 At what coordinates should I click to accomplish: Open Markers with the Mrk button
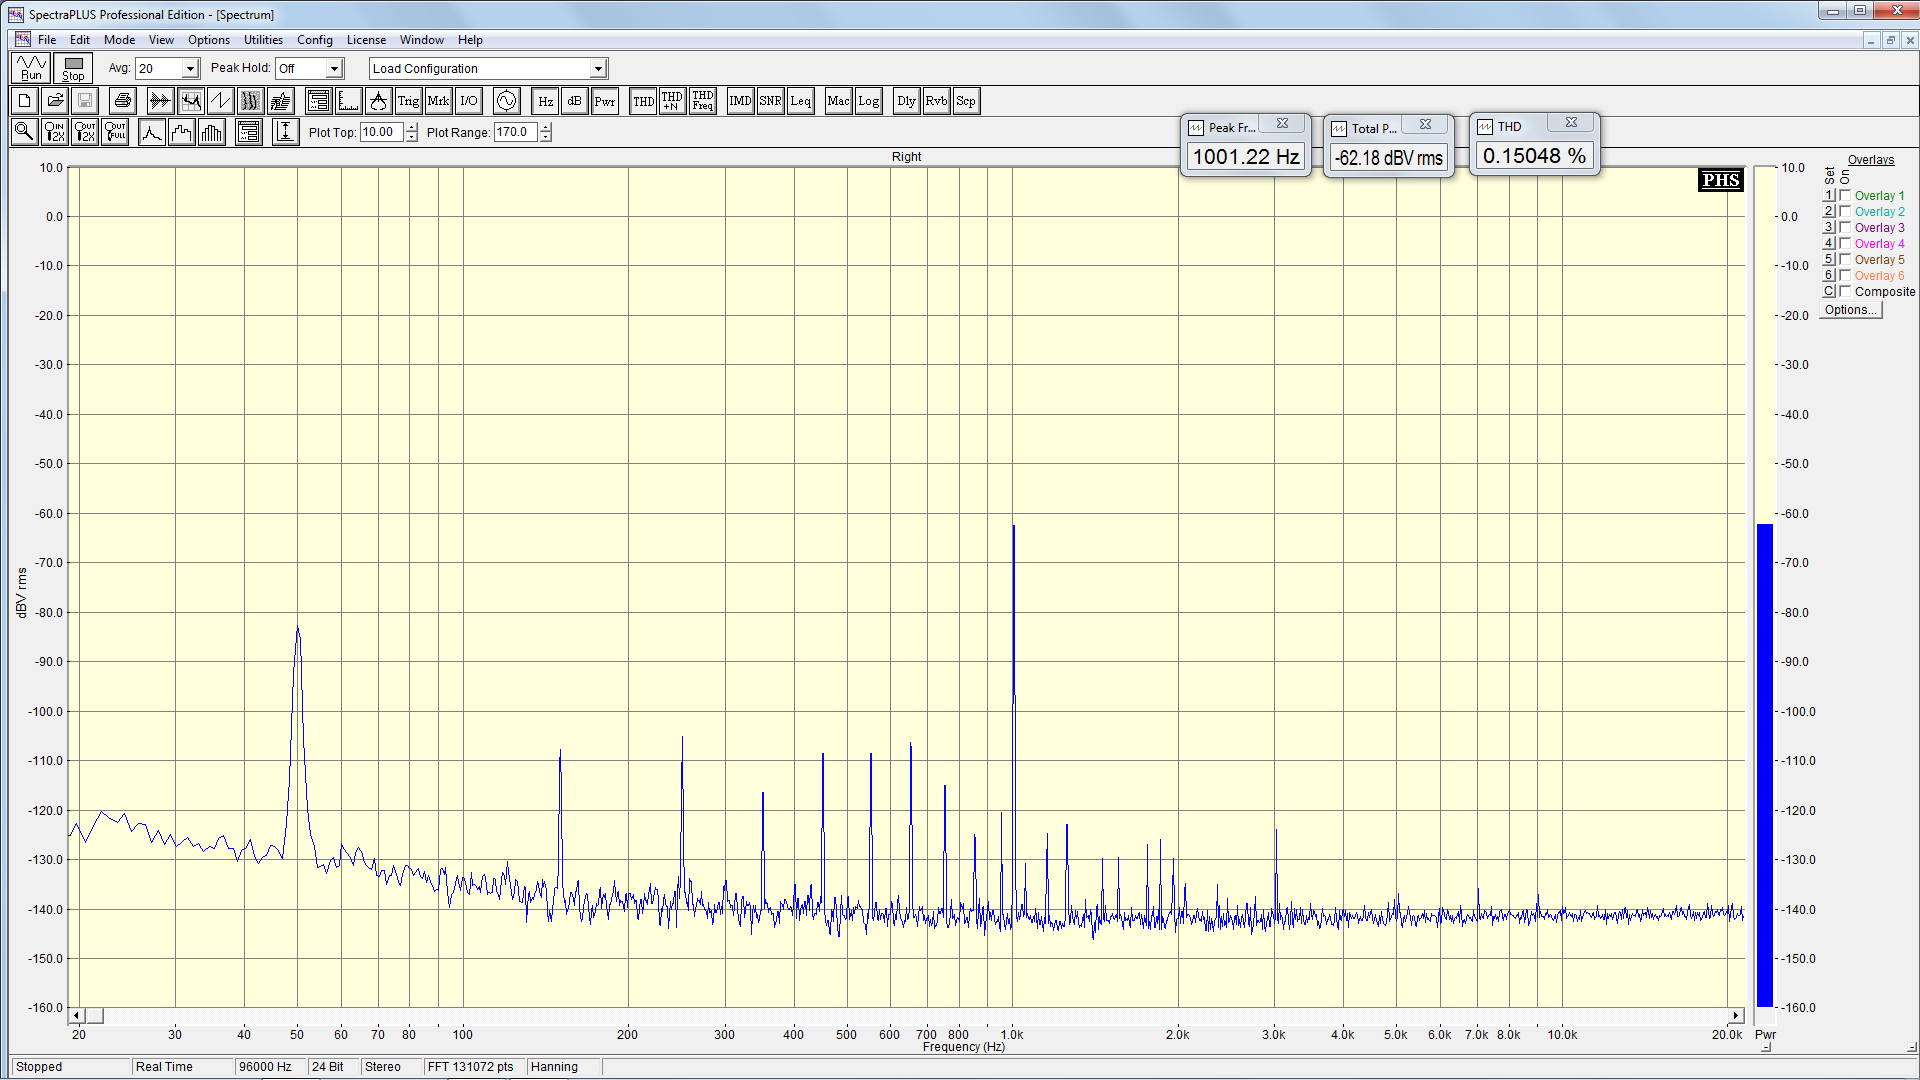(439, 101)
